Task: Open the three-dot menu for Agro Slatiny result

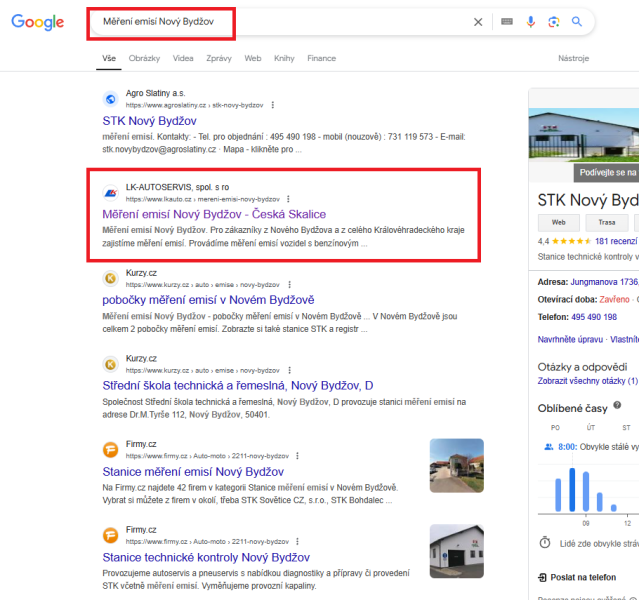Action: click(x=273, y=105)
